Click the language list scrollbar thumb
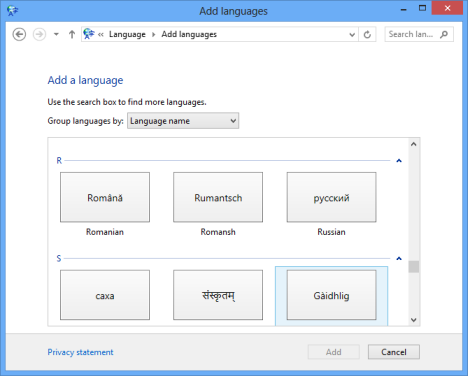This screenshot has height=376, width=468. 414,267
